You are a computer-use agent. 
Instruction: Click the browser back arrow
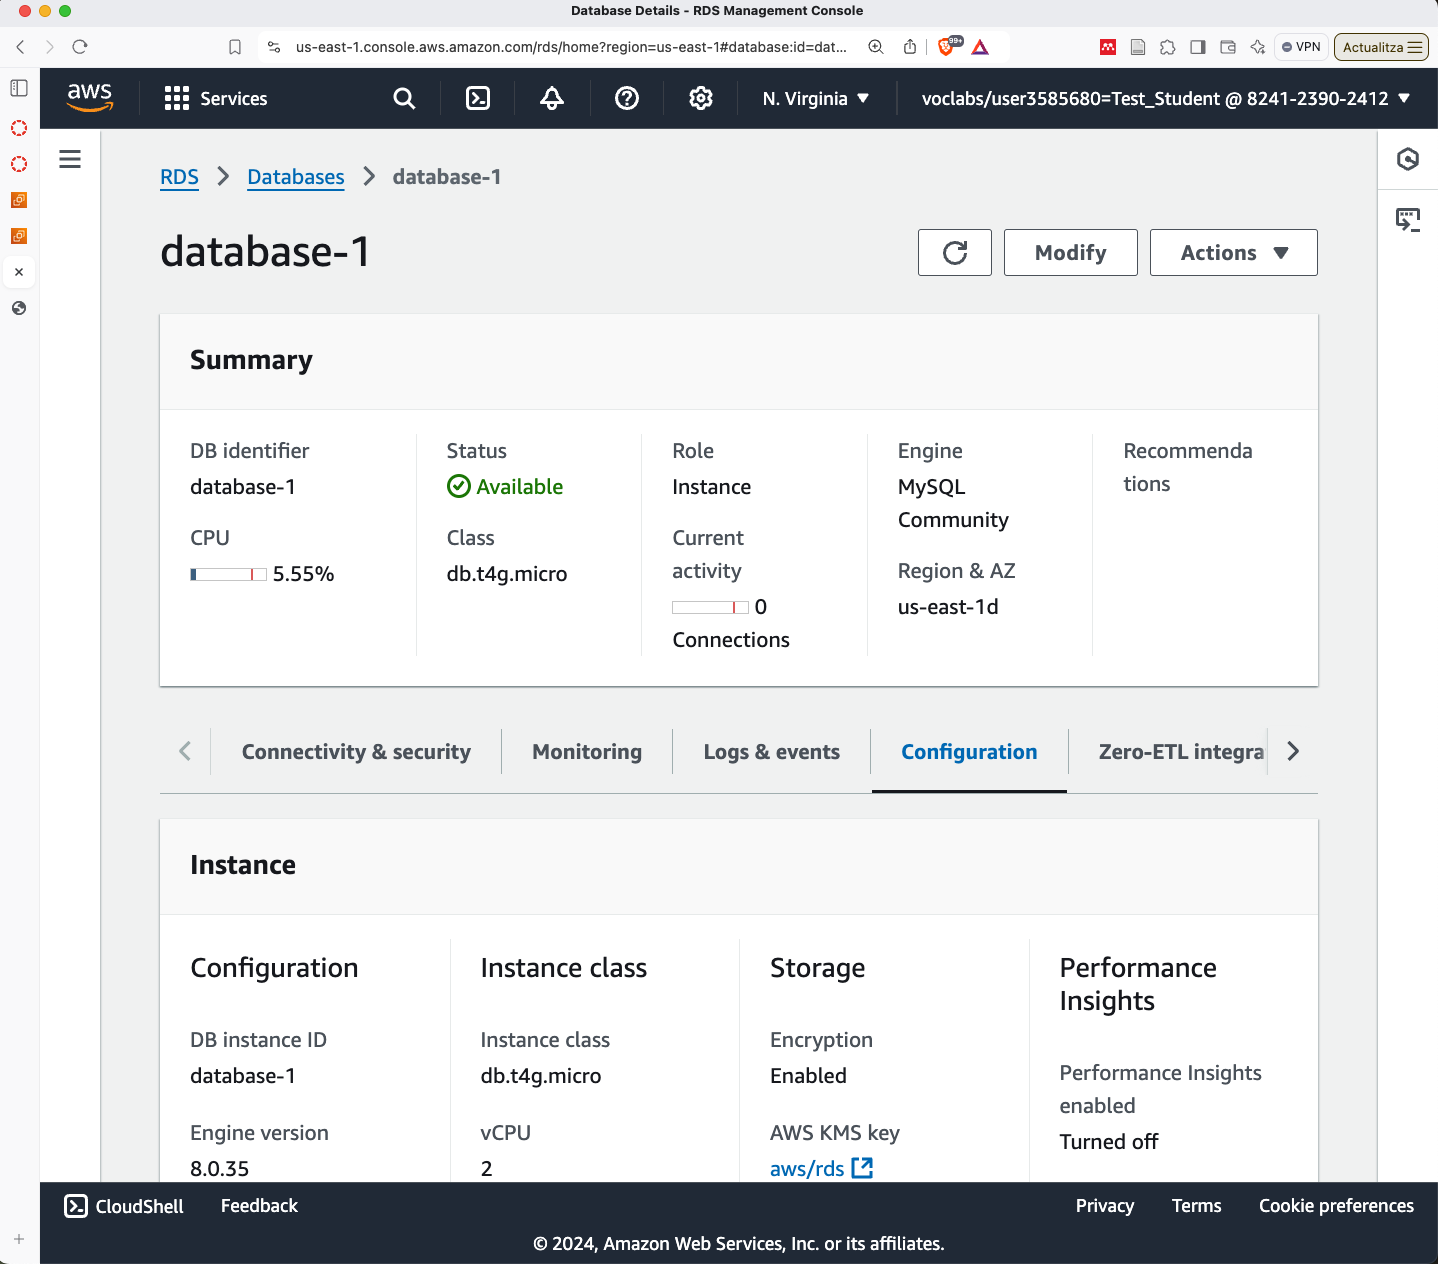pyautogui.click(x=20, y=47)
